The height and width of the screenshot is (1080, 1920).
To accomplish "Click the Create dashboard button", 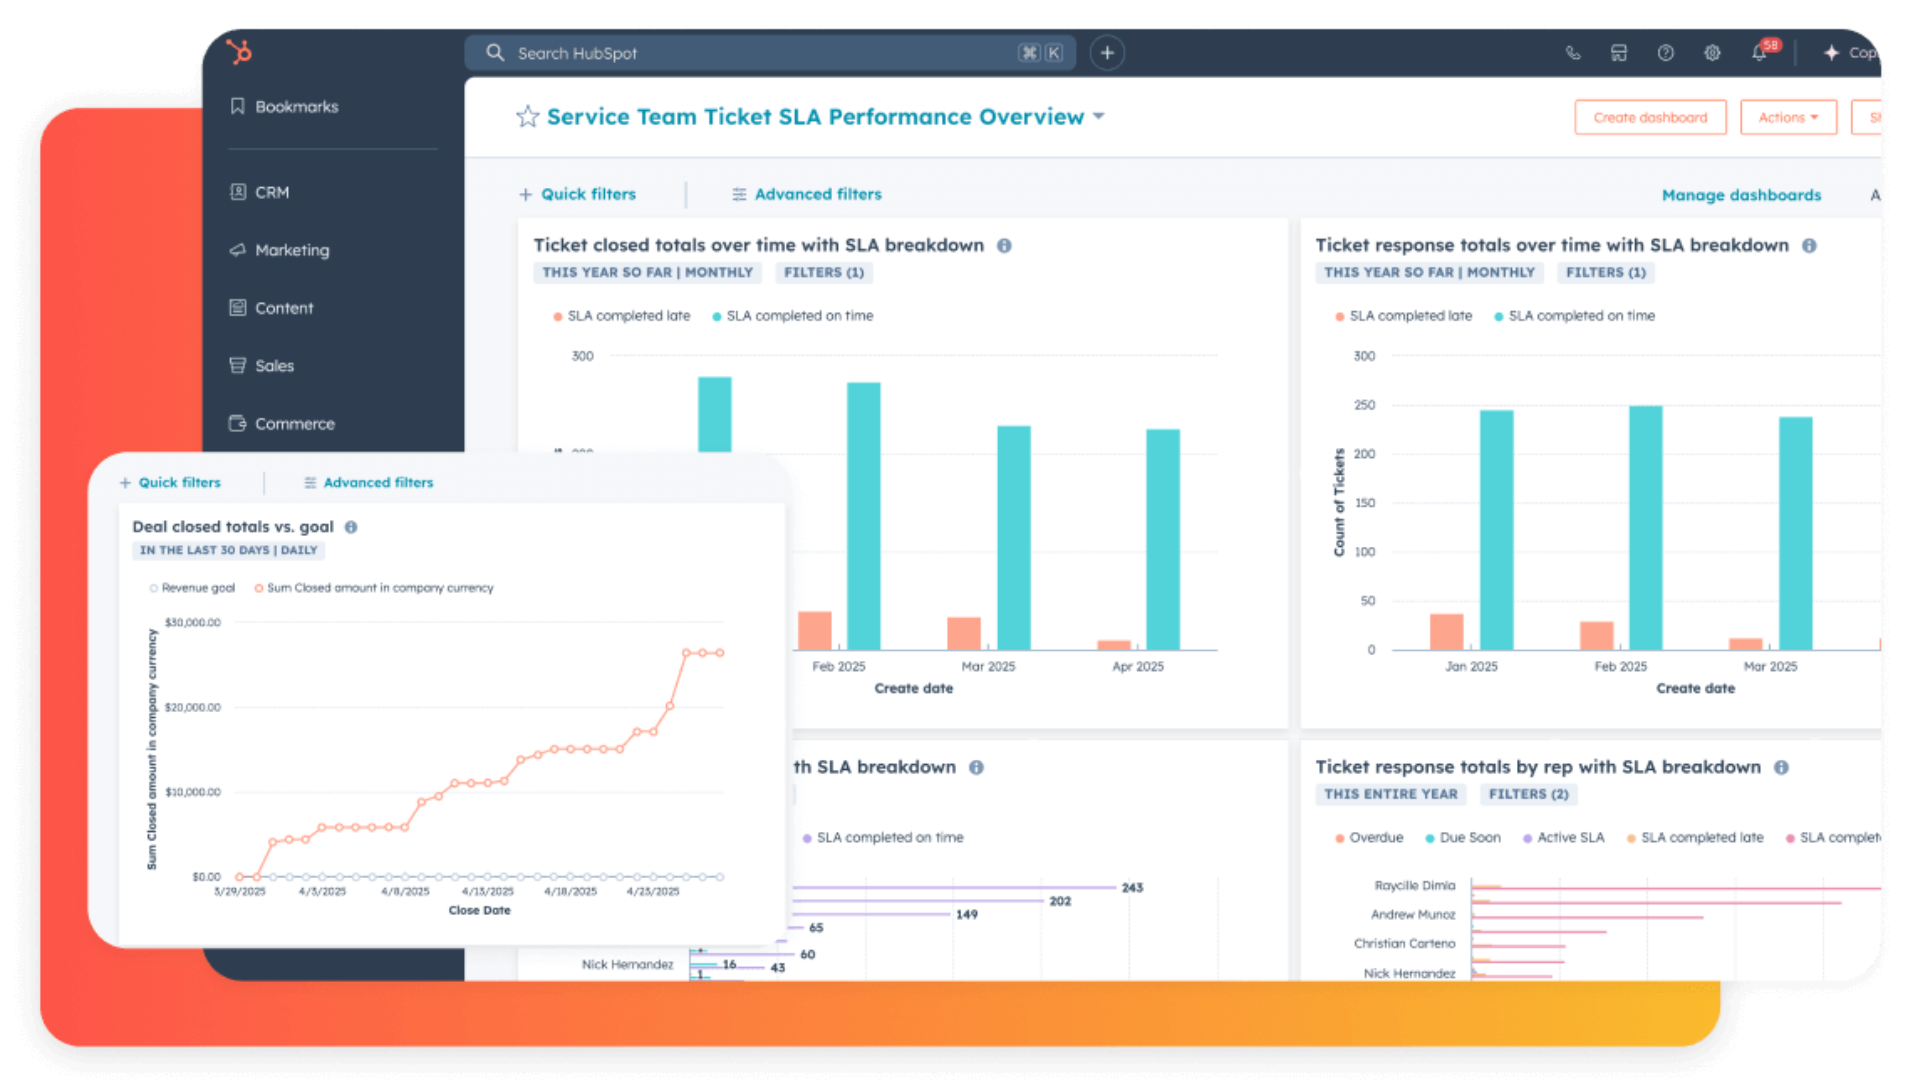I will [x=1650, y=117].
